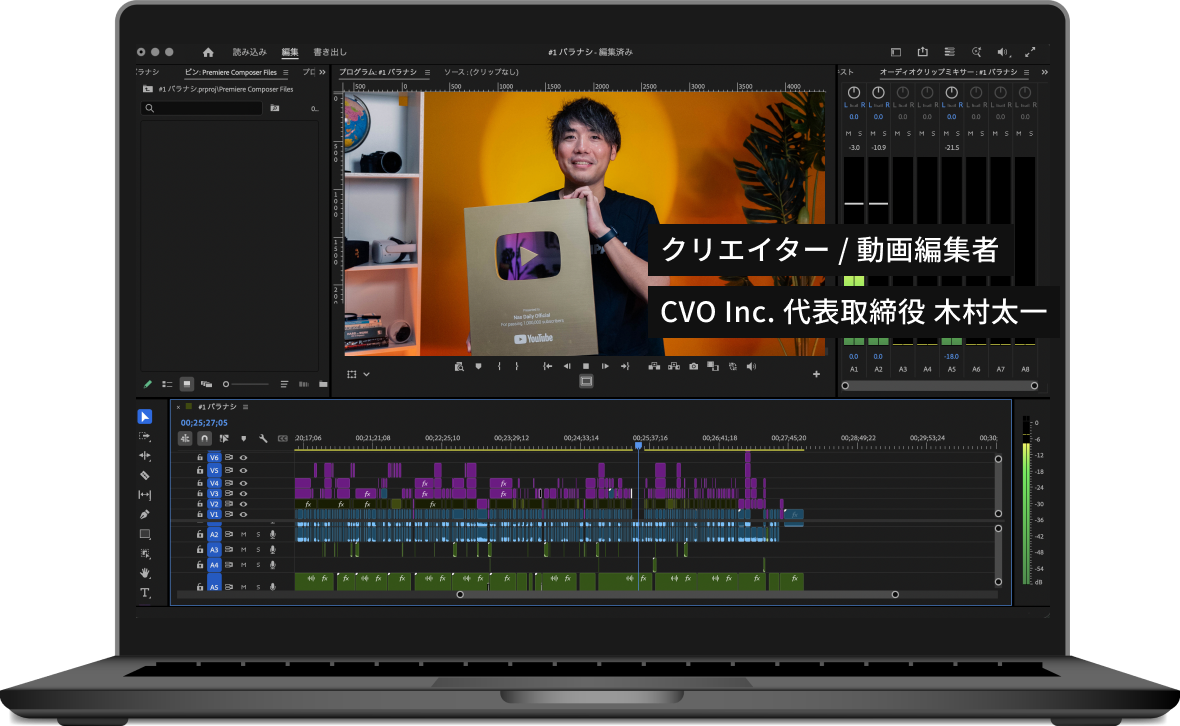Select オーディオクリップミキサー panel tab
The width and height of the screenshot is (1180, 726).
(x=948, y=72)
